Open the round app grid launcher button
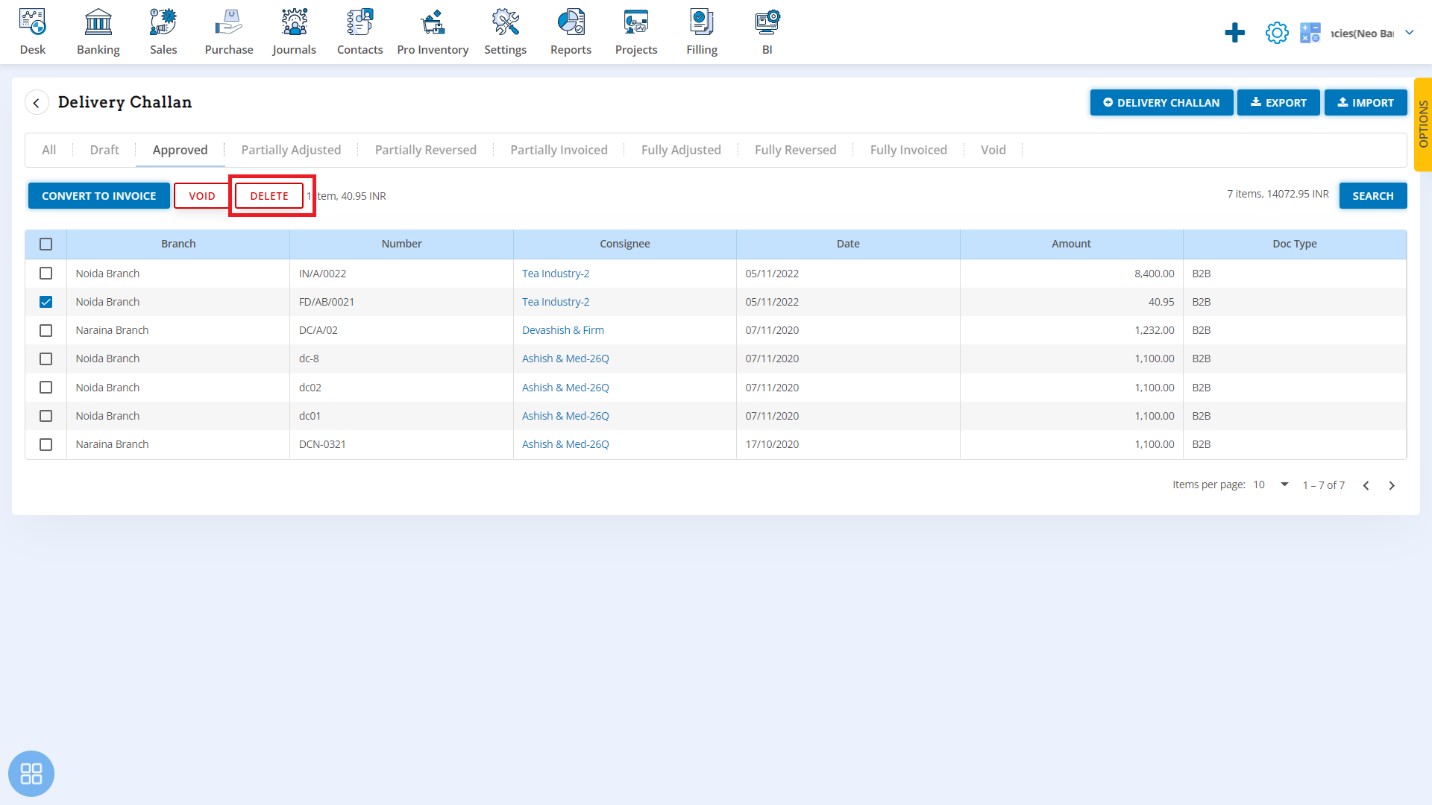The width and height of the screenshot is (1432, 805). tap(31, 774)
